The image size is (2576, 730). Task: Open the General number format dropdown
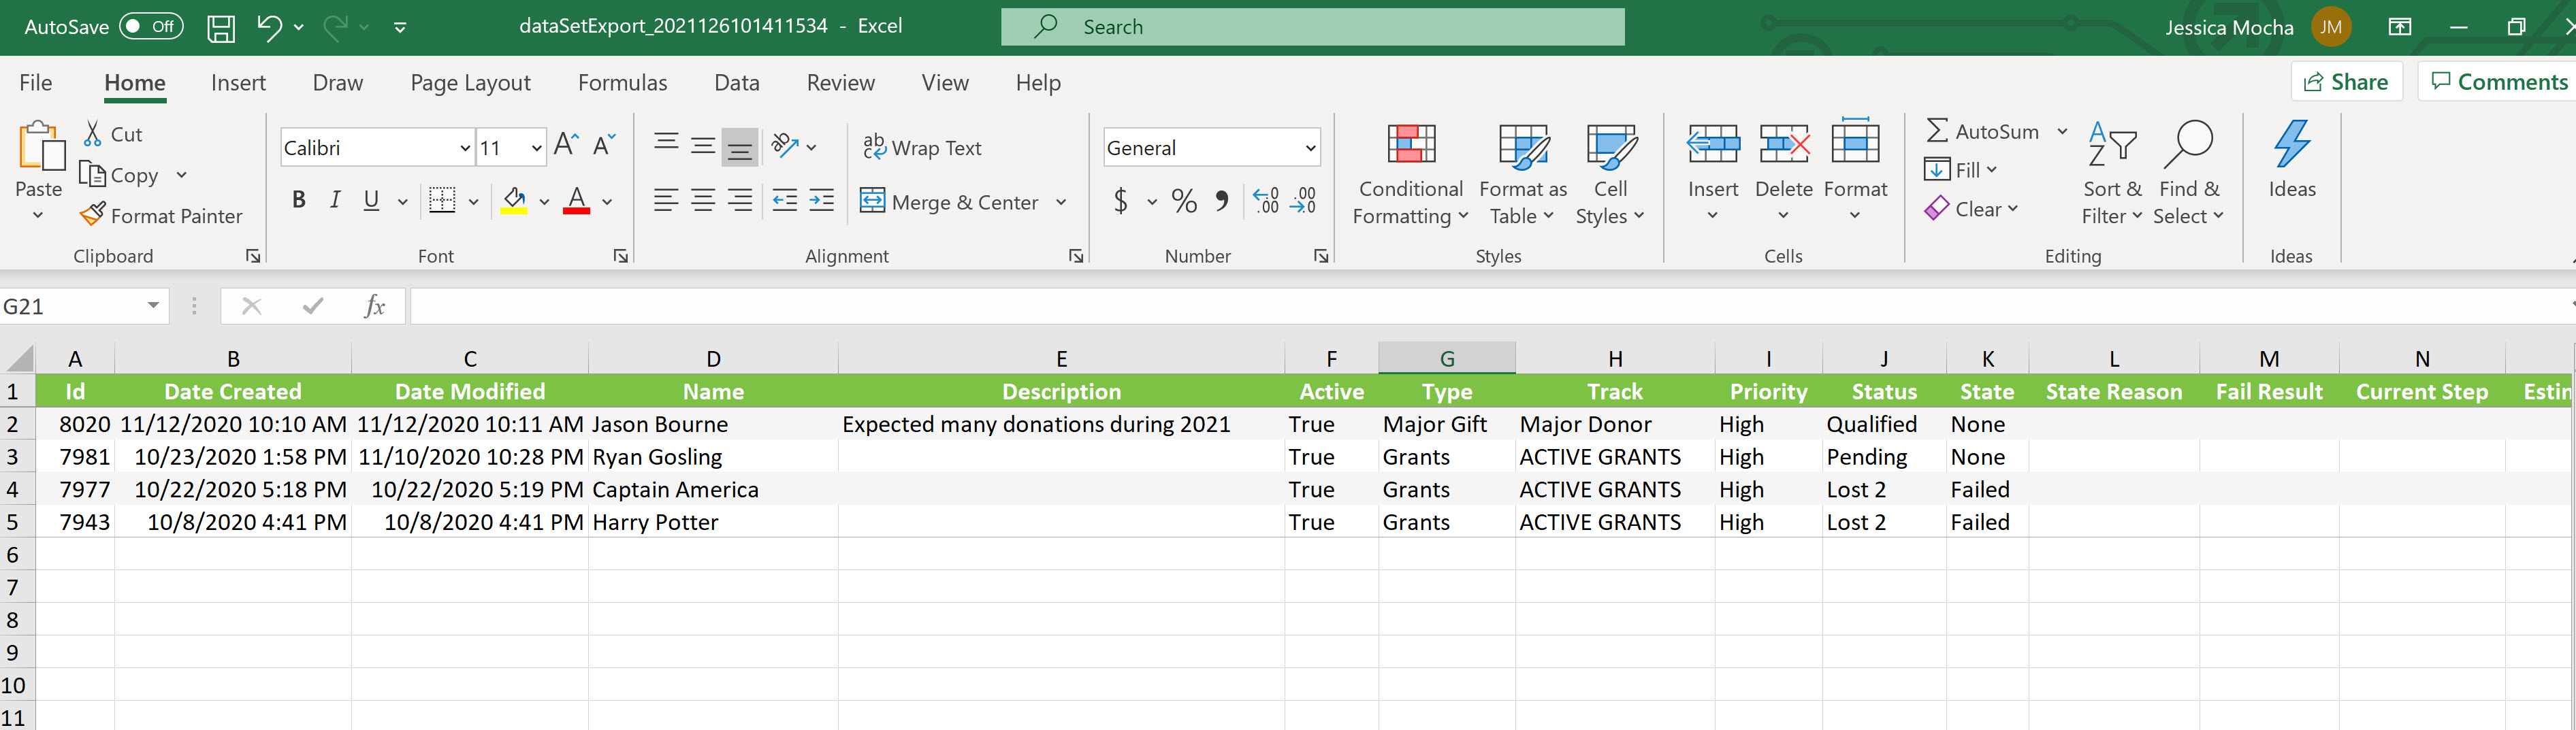(1310, 148)
